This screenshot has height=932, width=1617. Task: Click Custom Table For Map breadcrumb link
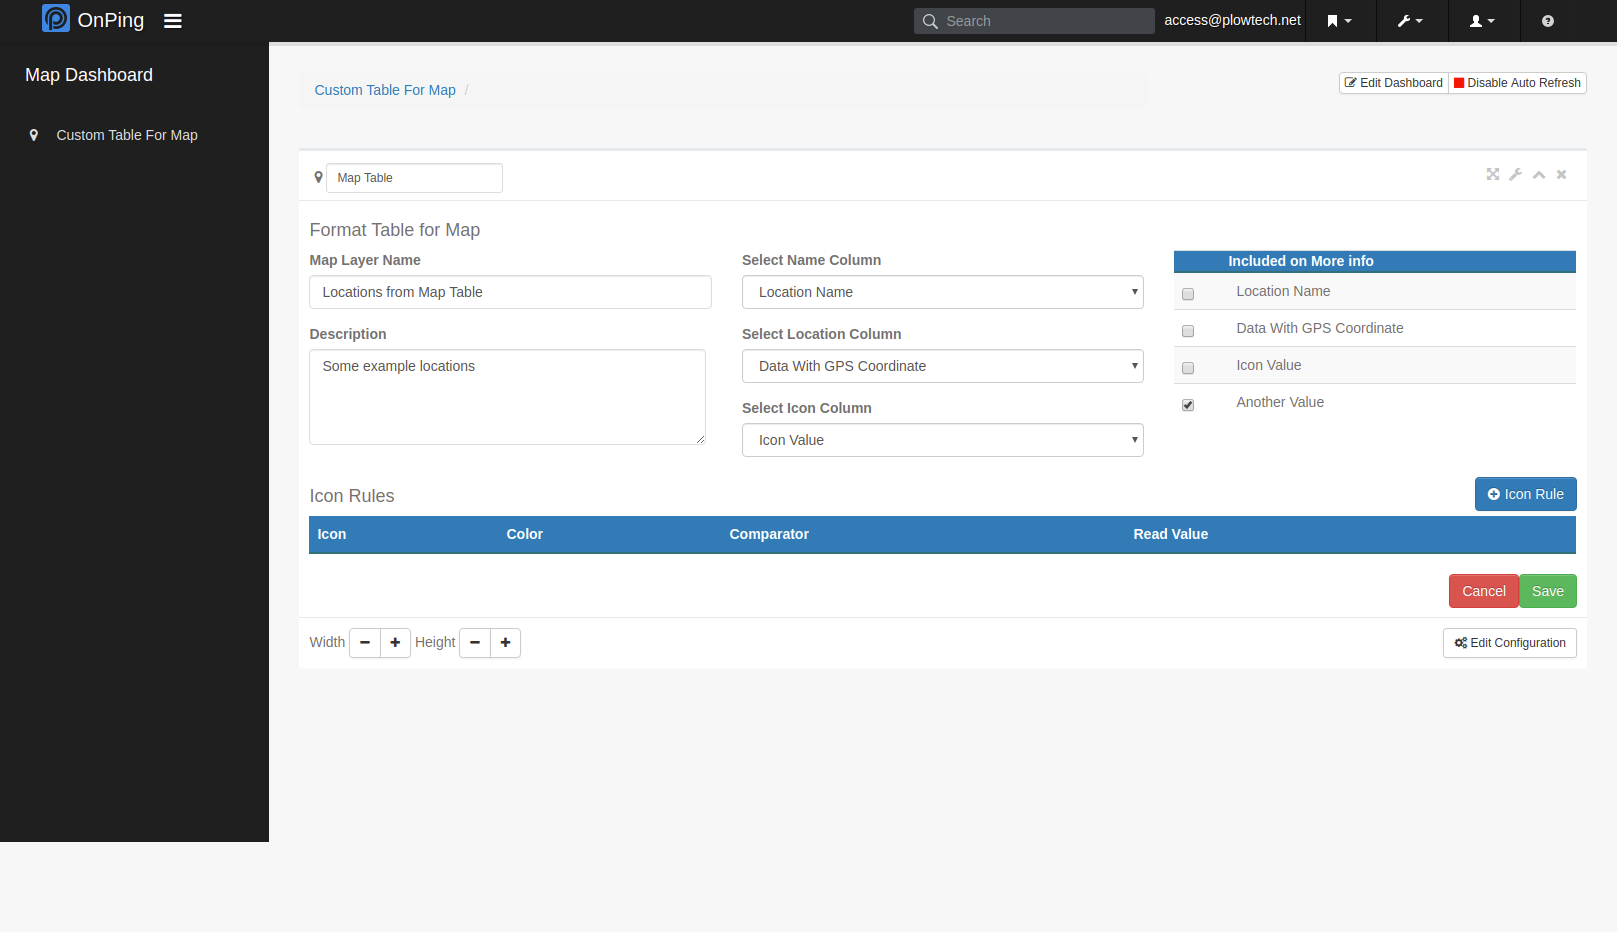pos(385,90)
